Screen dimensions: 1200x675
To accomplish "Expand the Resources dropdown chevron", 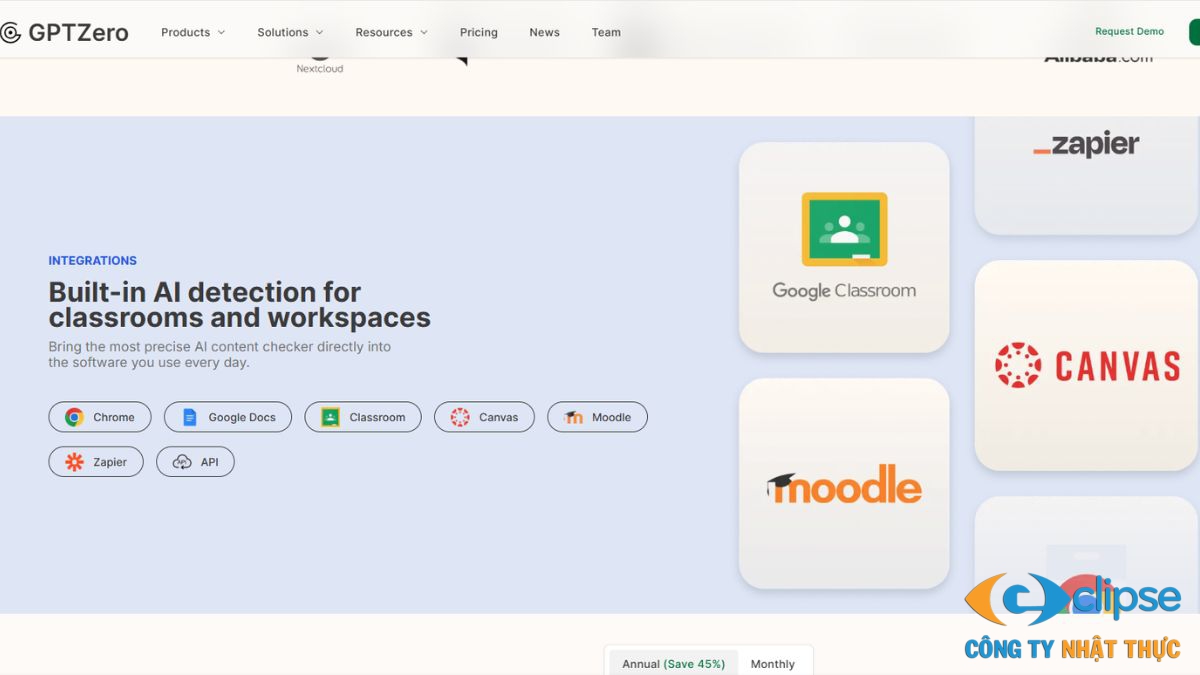I will (423, 33).
